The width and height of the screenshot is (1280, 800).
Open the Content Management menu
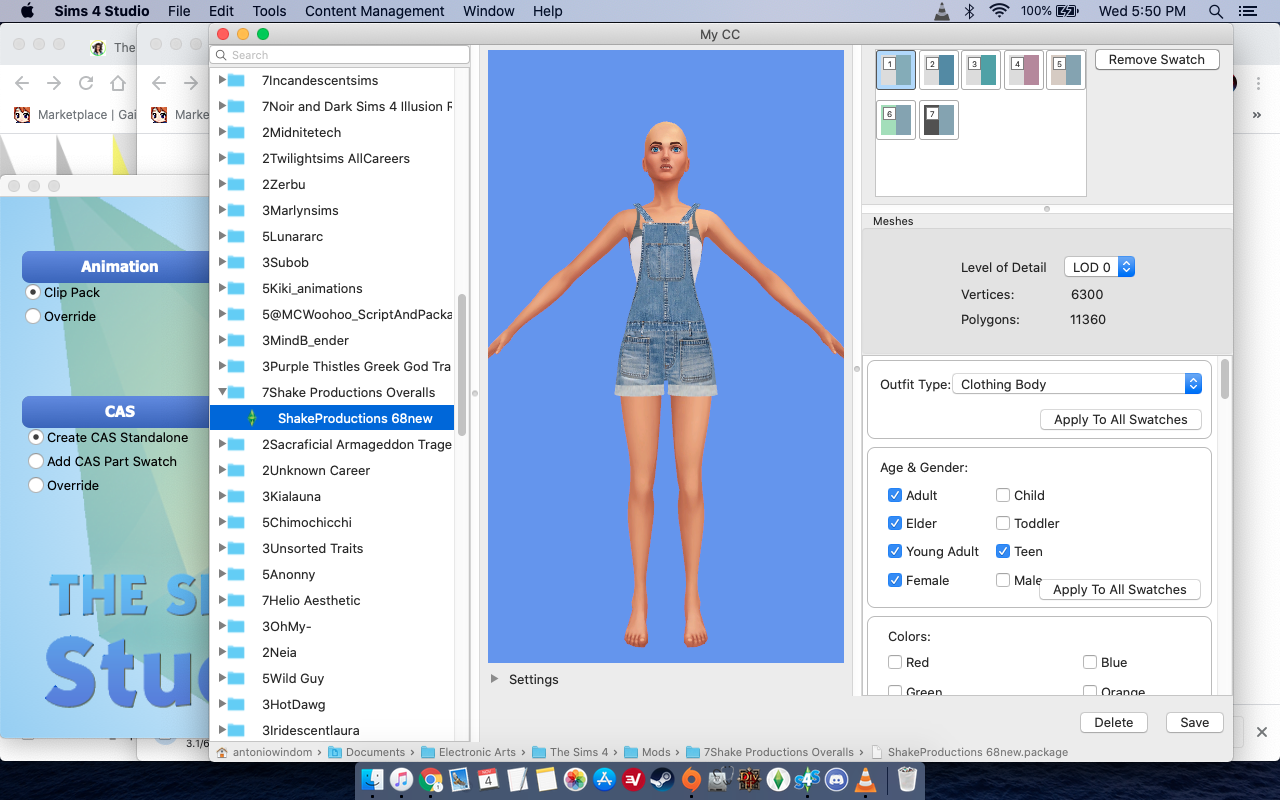click(374, 11)
